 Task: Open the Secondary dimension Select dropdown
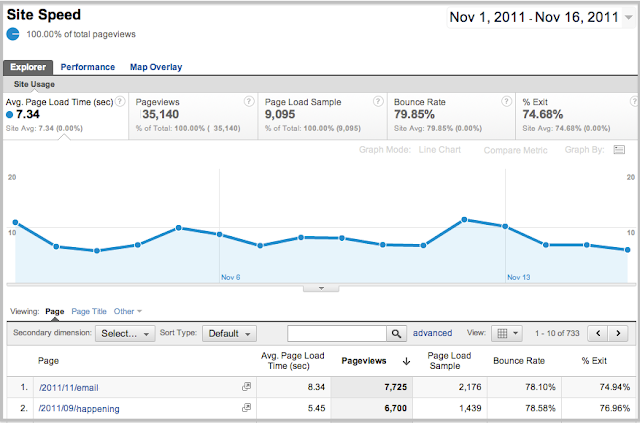(x=126, y=333)
